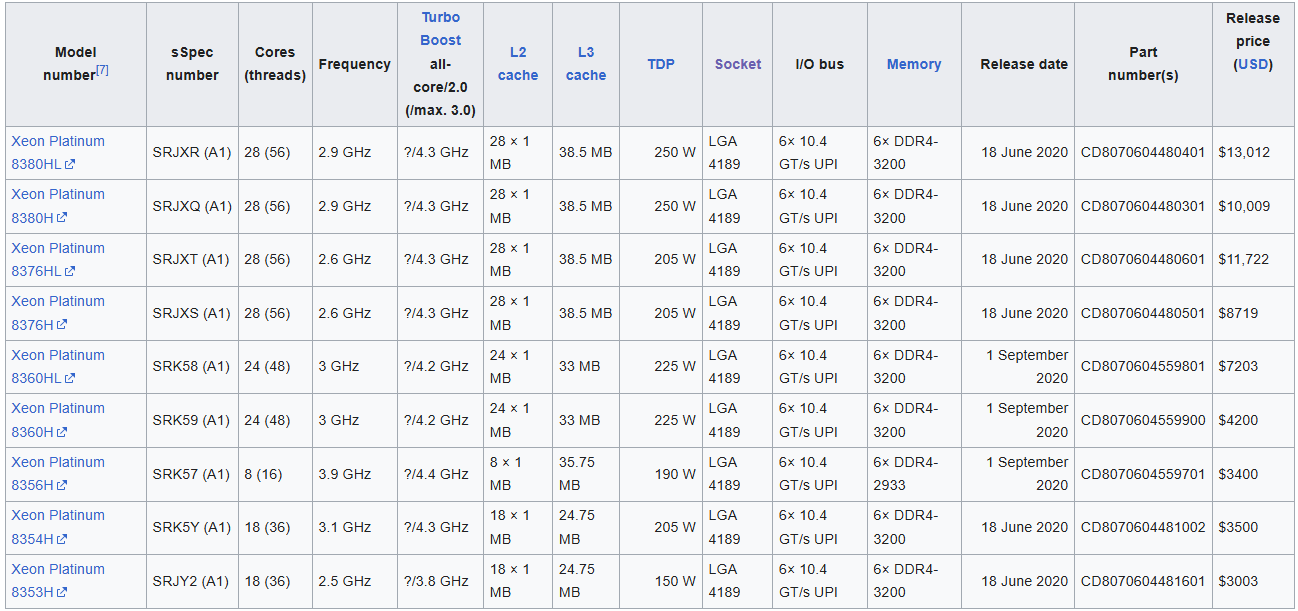Click external-link icon next to 8376H
Image resolution: width=1298 pixels, height=611 pixels.
click(62, 325)
